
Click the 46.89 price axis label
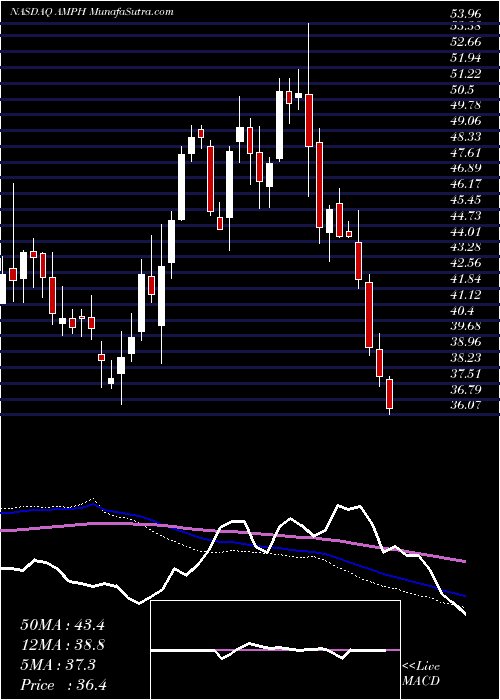tap(466, 168)
